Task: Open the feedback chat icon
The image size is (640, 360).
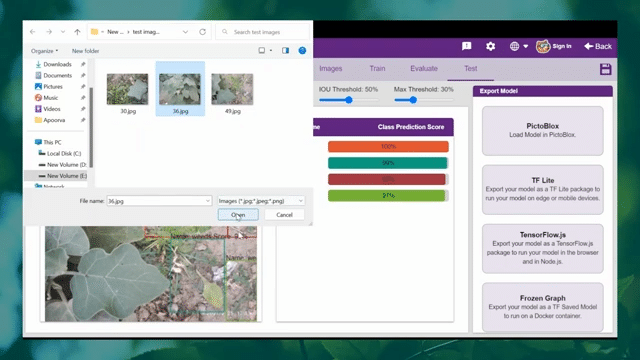Action: coord(467,46)
